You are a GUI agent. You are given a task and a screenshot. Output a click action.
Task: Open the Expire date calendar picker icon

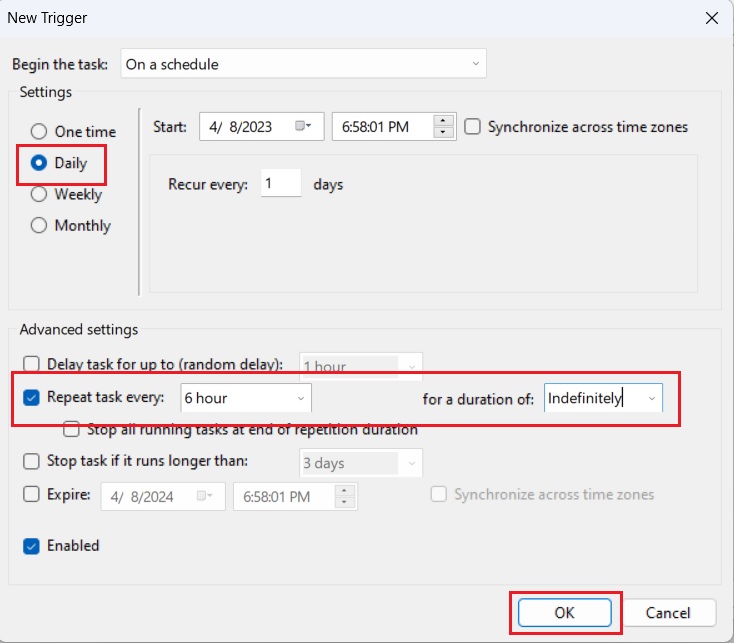[205, 496]
